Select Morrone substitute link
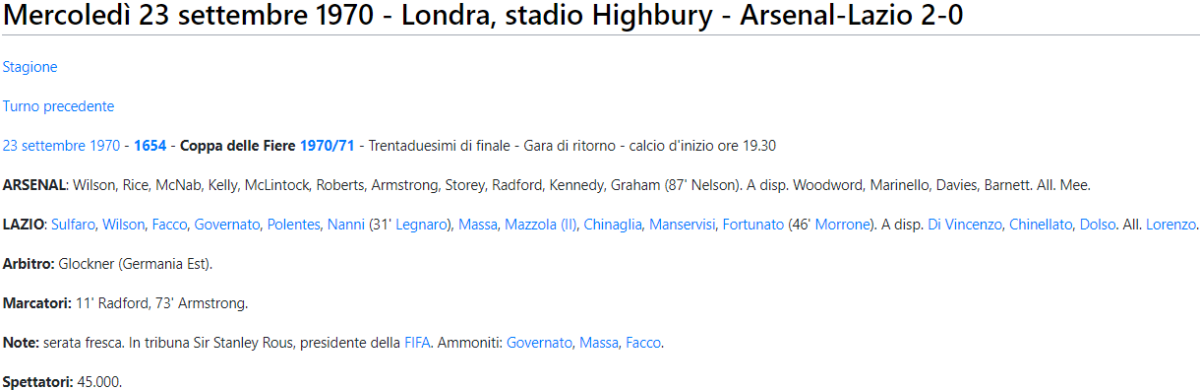The image size is (1200, 390). pyautogui.click(x=843, y=224)
